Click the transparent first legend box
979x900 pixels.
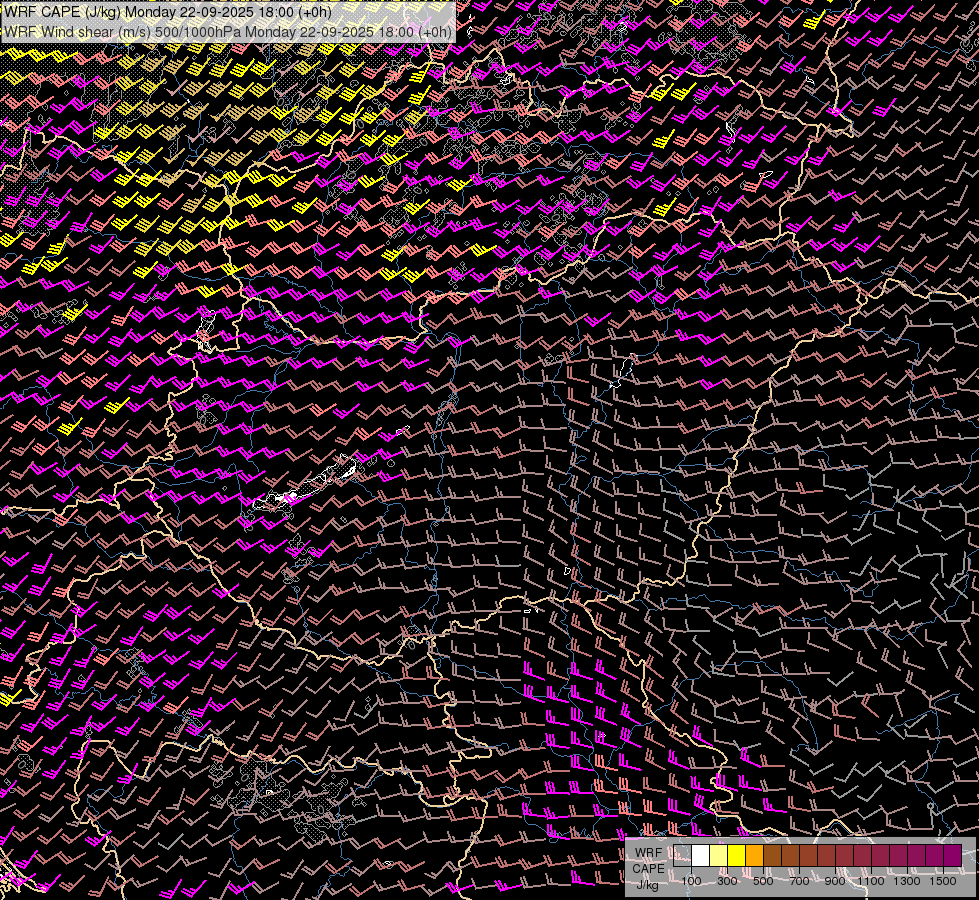683,856
